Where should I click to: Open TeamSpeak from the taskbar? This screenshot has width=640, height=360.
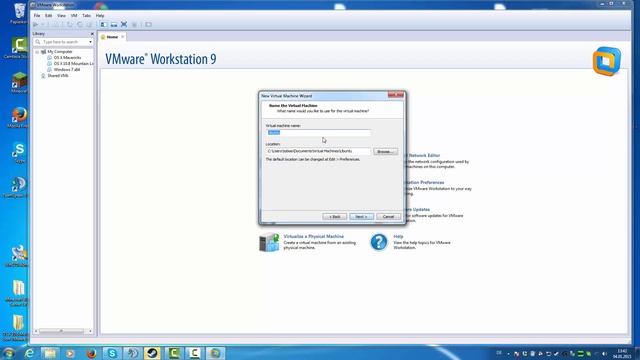click(132, 353)
